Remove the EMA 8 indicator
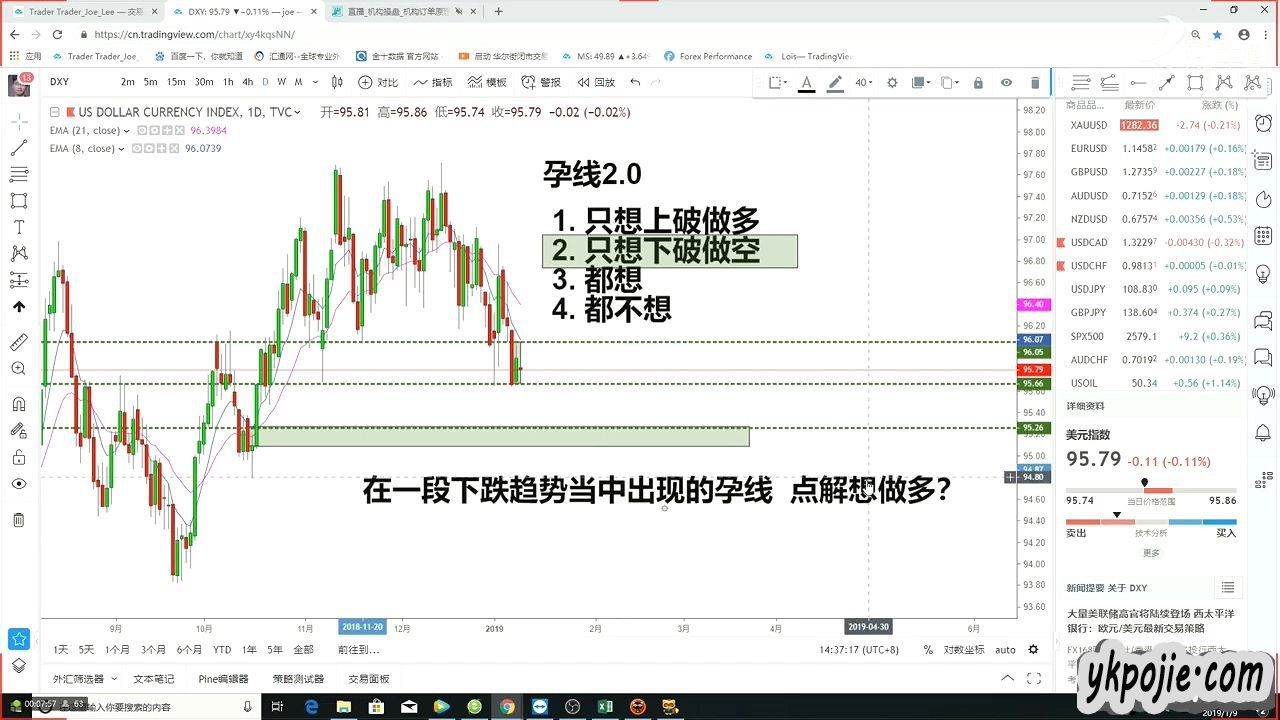 (x=172, y=148)
